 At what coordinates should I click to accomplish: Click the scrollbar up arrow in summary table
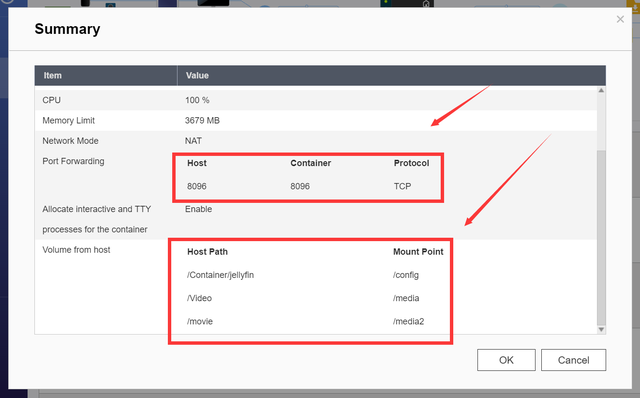click(x=601, y=91)
